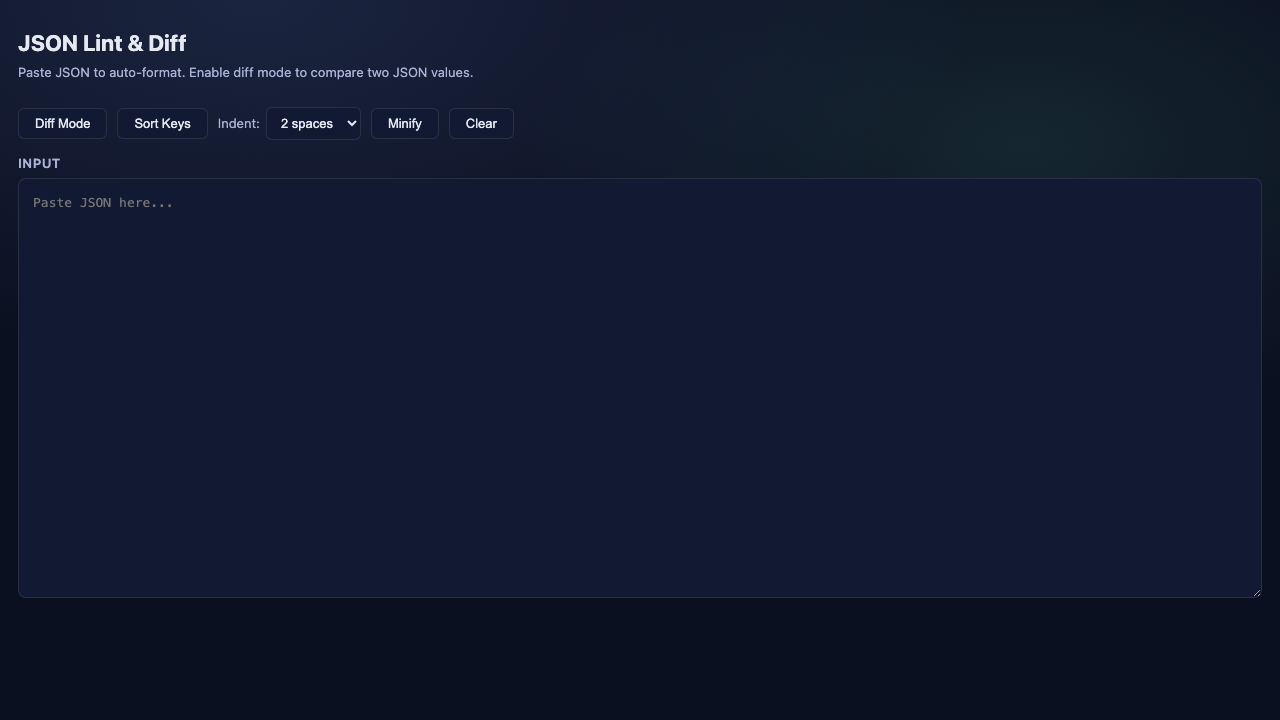Open the Indent spacing dropdown
The height and width of the screenshot is (720, 1280).
point(313,124)
